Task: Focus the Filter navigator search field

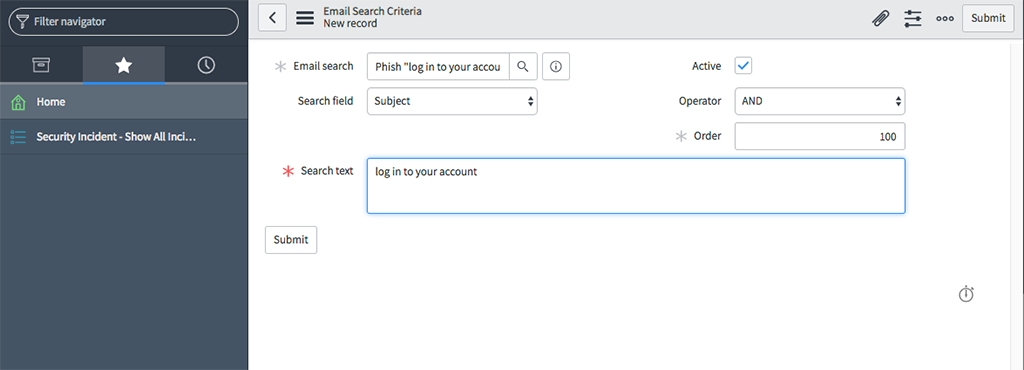Action: (123, 22)
